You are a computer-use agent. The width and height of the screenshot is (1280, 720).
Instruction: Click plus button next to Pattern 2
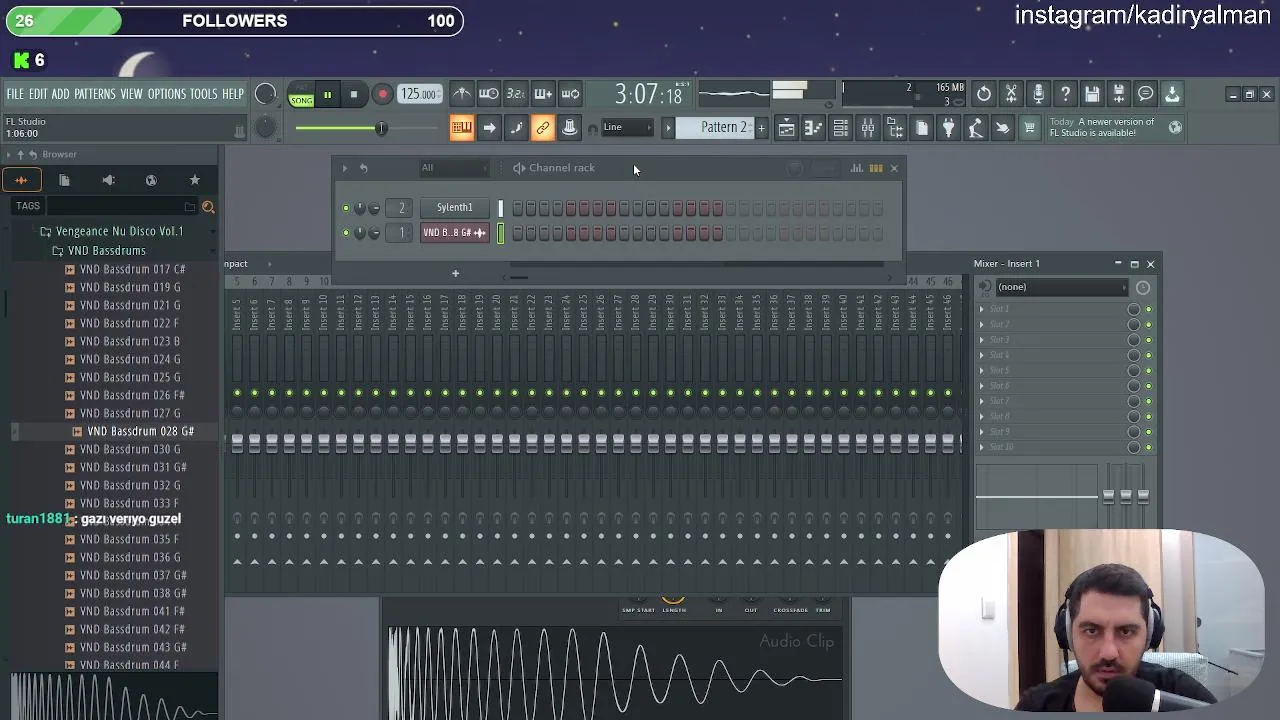click(x=761, y=128)
